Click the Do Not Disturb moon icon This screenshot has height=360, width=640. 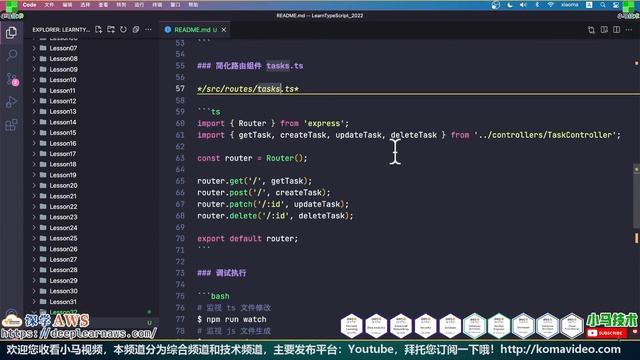coord(510,5)
